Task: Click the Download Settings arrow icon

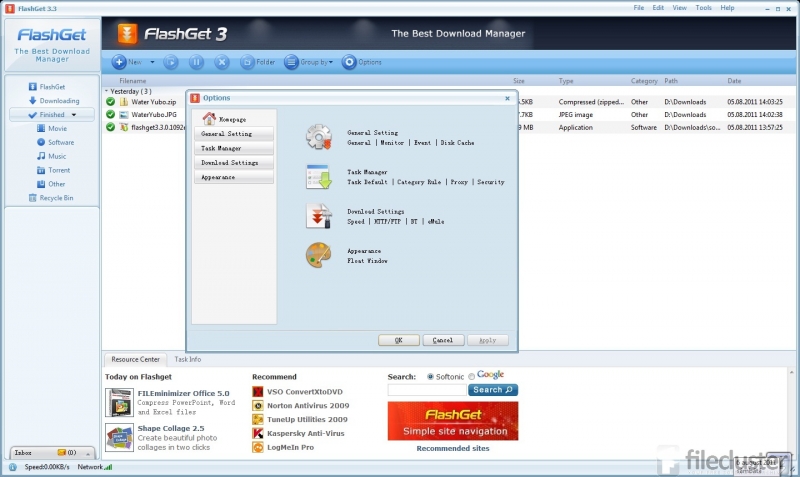Action: 318,216
